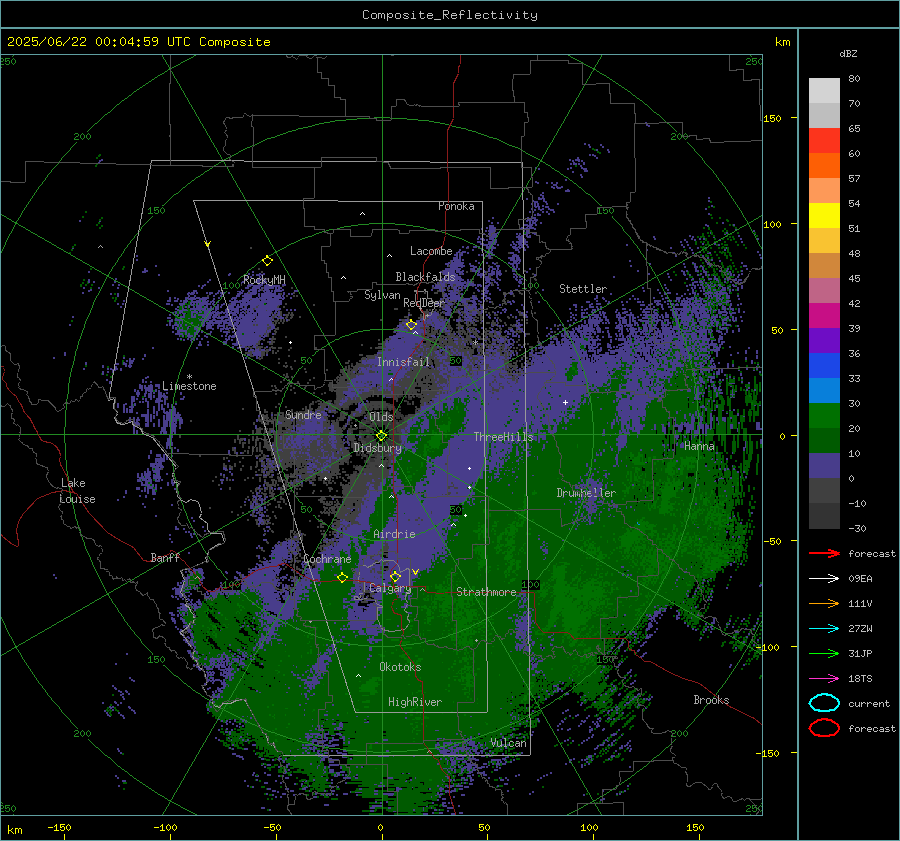Click the 80 value atop dBZ scale
The width and height of the screenshot is (900, 841).
854,79
